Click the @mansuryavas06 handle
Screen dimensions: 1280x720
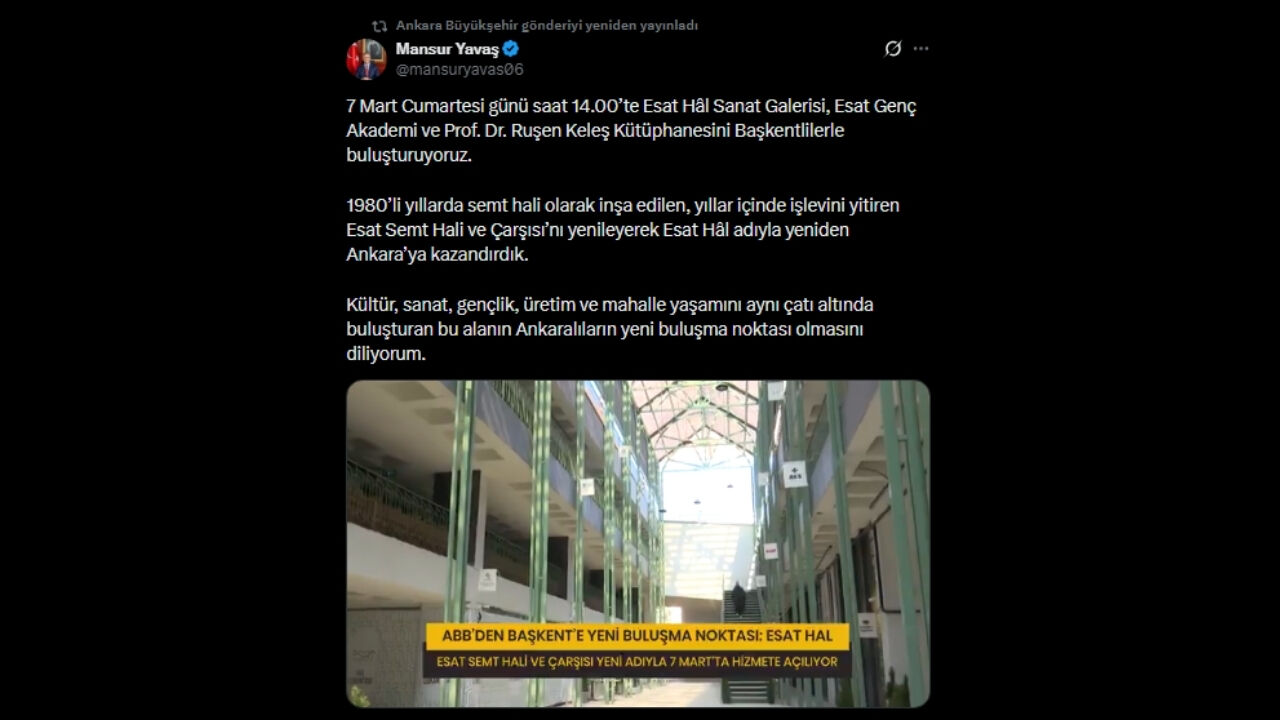pos(460,70)
